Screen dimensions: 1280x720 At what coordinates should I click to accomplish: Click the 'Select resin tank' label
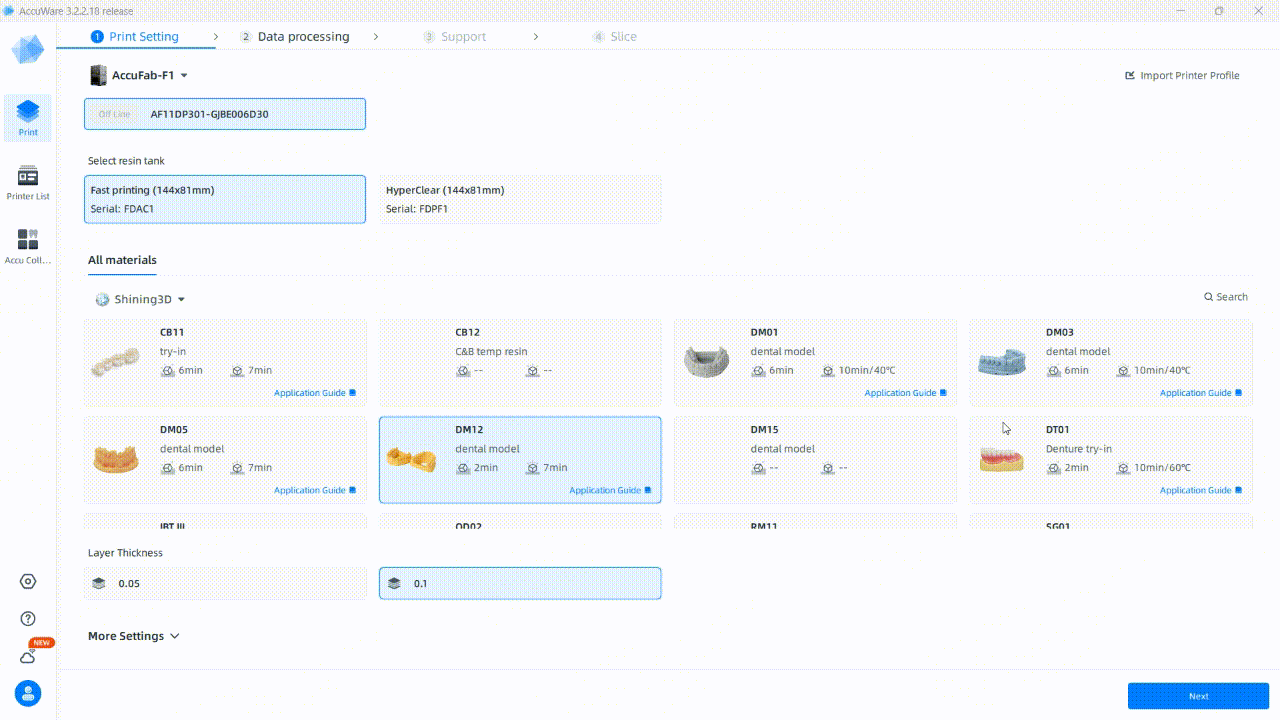coord(126,161)
